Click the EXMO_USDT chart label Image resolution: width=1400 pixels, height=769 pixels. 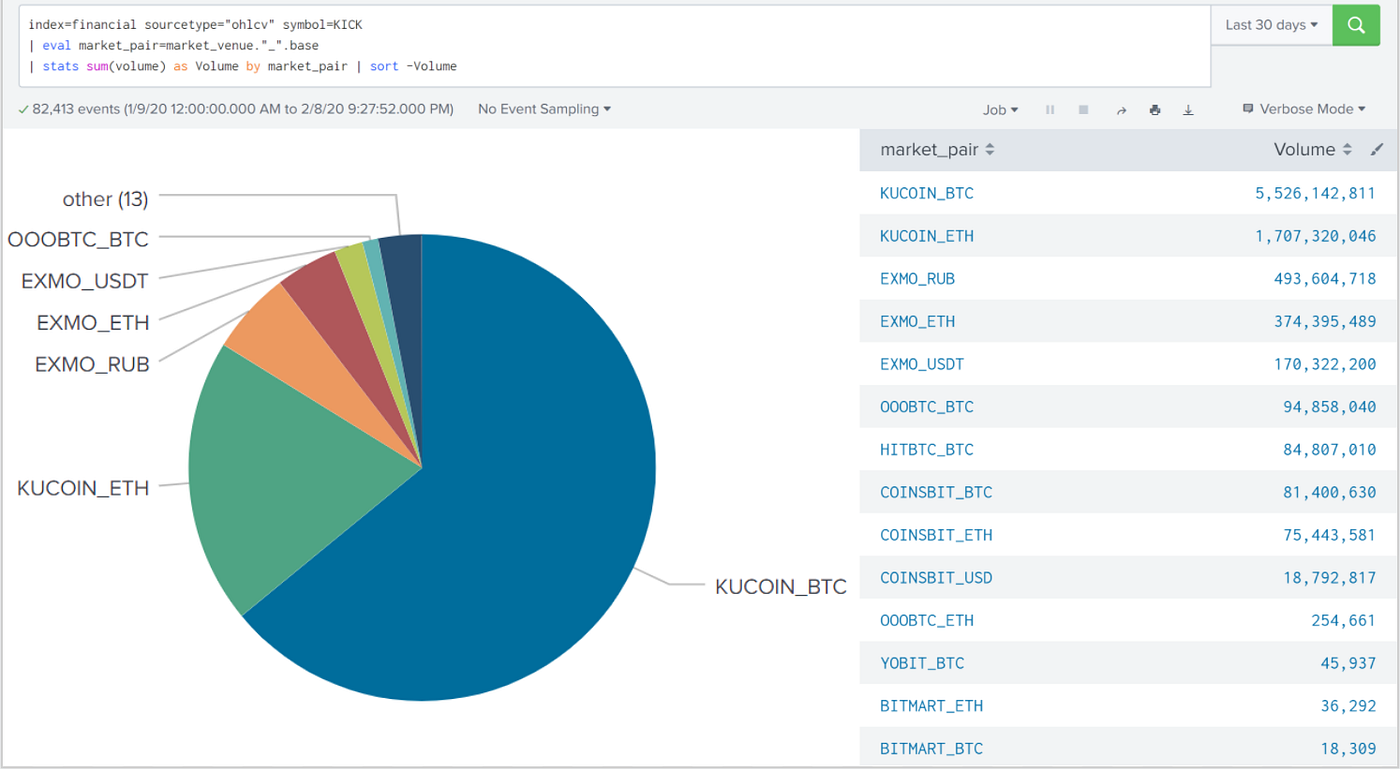(x=85, y=281)
